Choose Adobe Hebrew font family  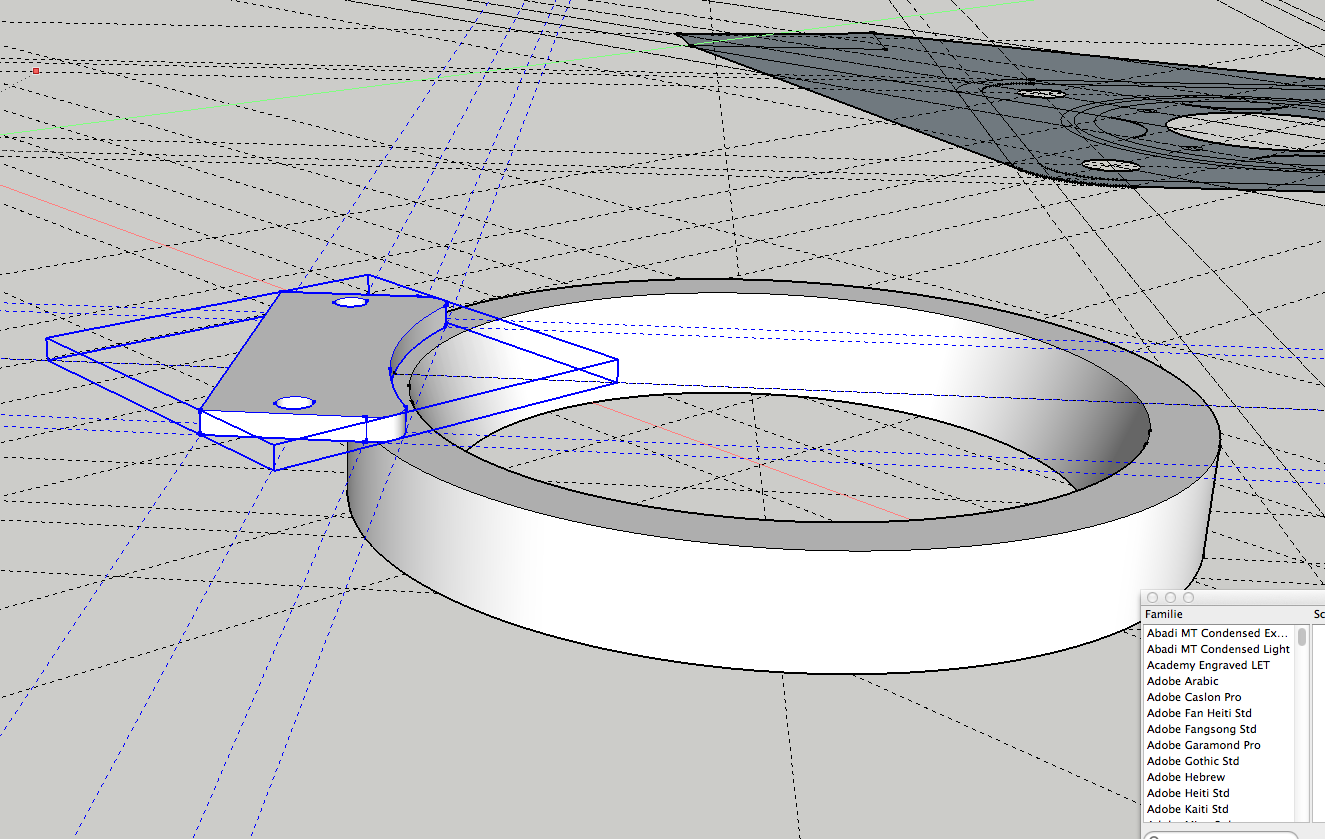click(x=1218, y=777)
